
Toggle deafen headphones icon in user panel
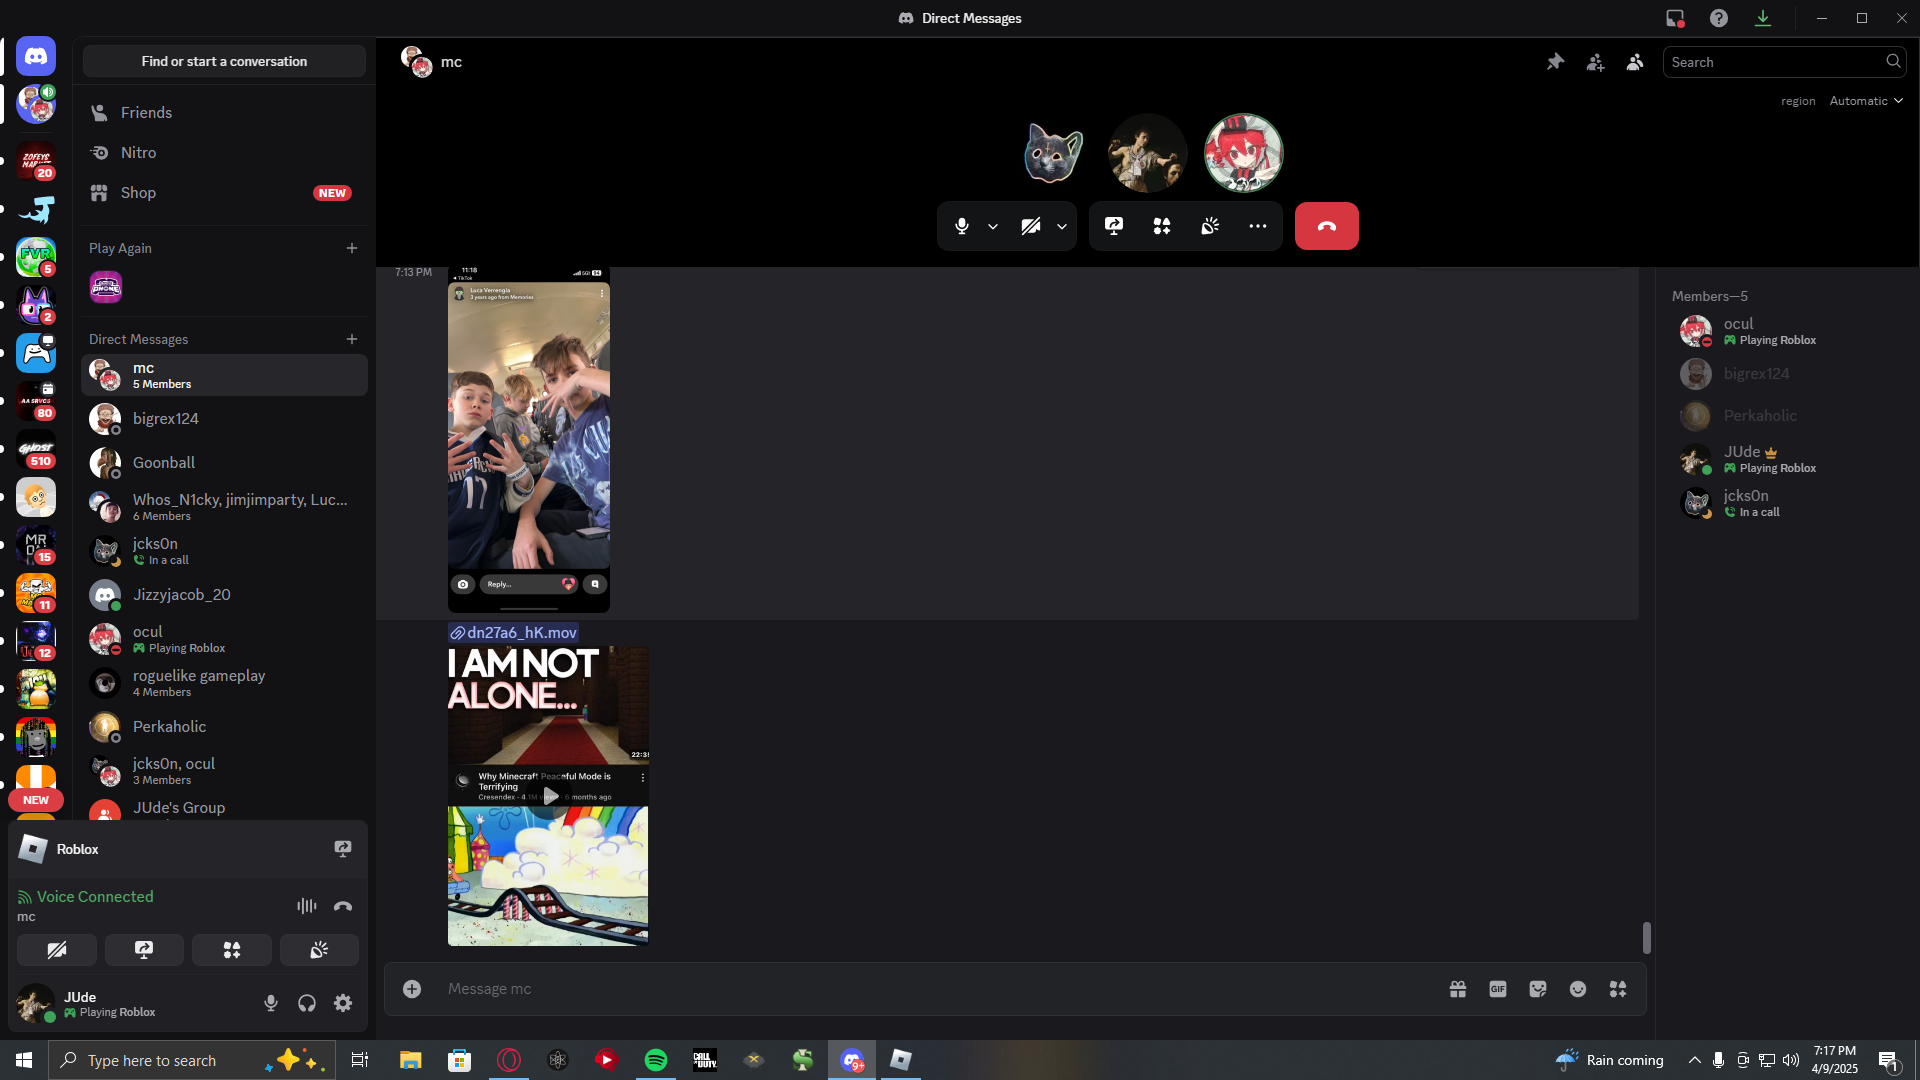click(x=307, y=1003)
